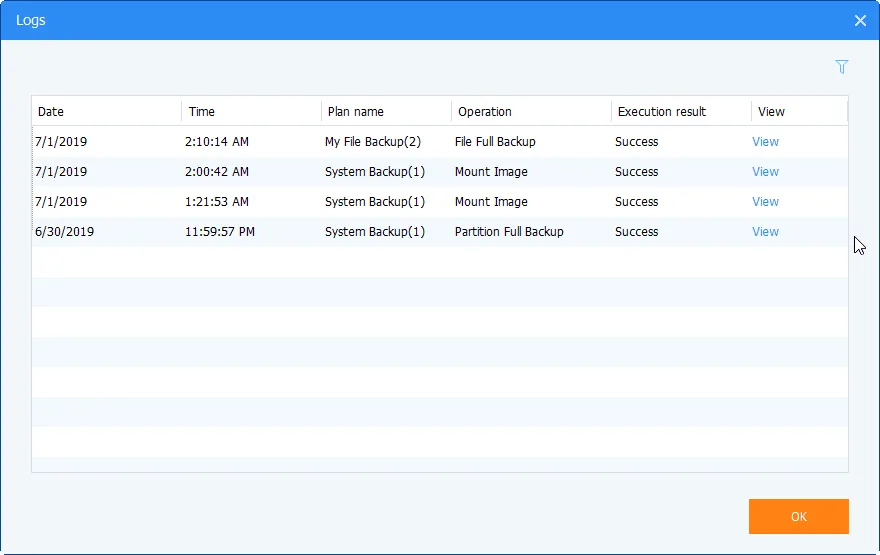The width and height of the screenshot is (880, 555).
Task: Close the Logs dialog with X
Action: 860,21
